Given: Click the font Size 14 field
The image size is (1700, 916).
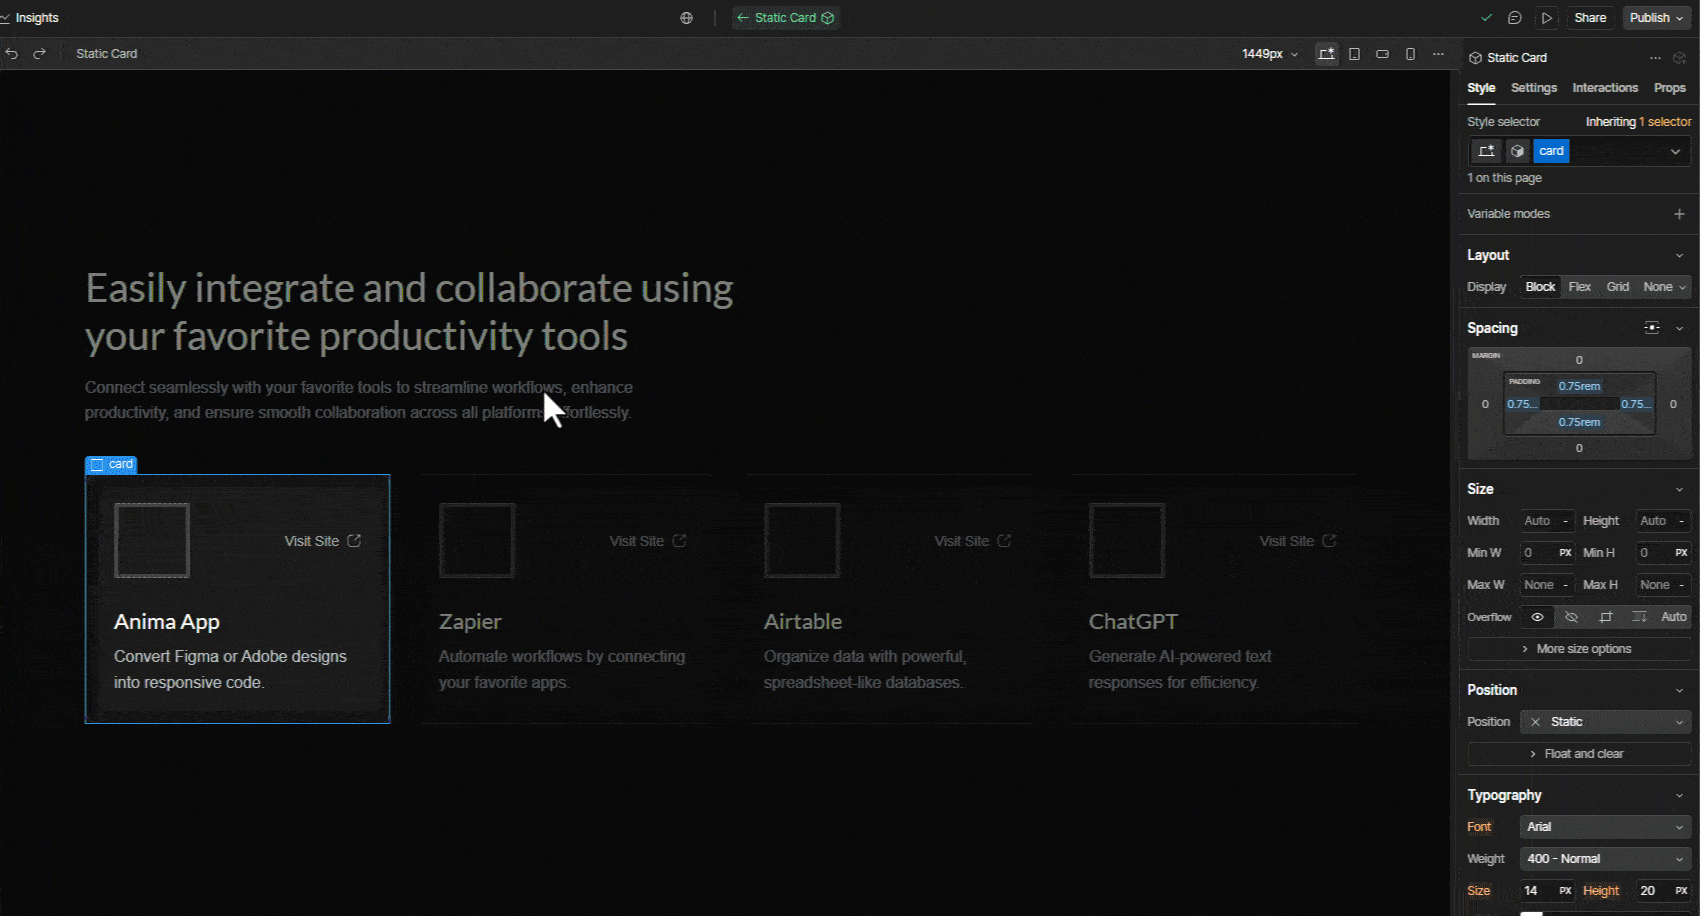Looking at the screenshot, I should point(1547,891).
